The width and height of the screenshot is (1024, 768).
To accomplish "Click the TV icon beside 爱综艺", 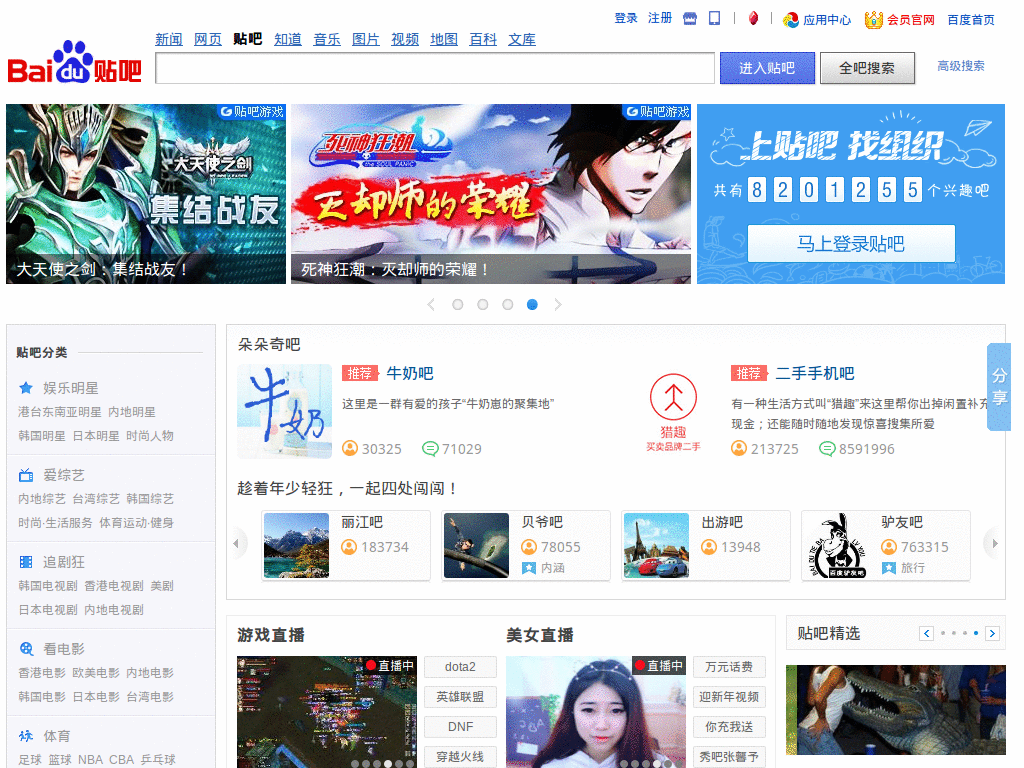I will click(26, 475).
